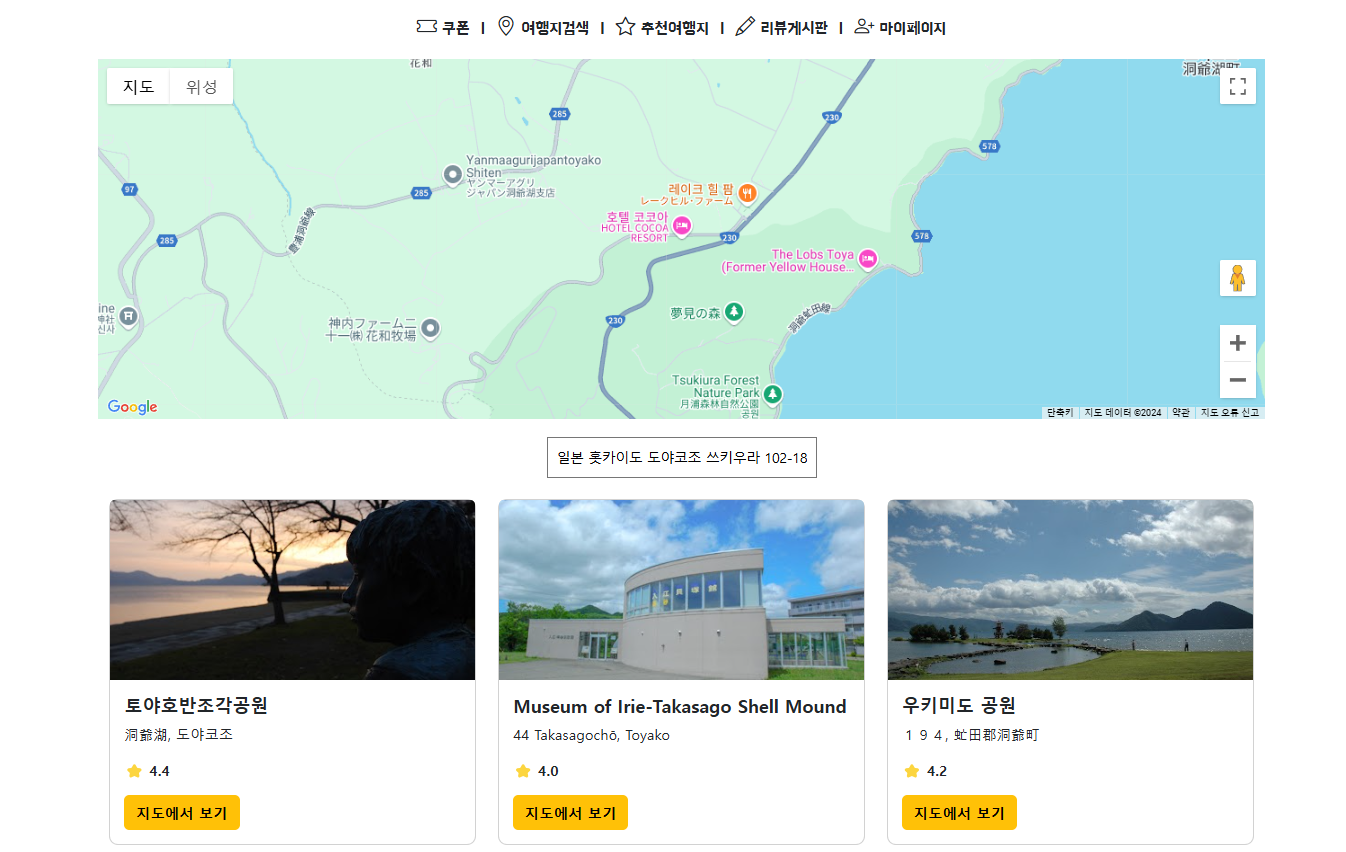Viewport: 1346px width, 852px height.
Task: Click the 神内ファーム gray map marker
Action: pyautogui.click(x=430, y=328)
